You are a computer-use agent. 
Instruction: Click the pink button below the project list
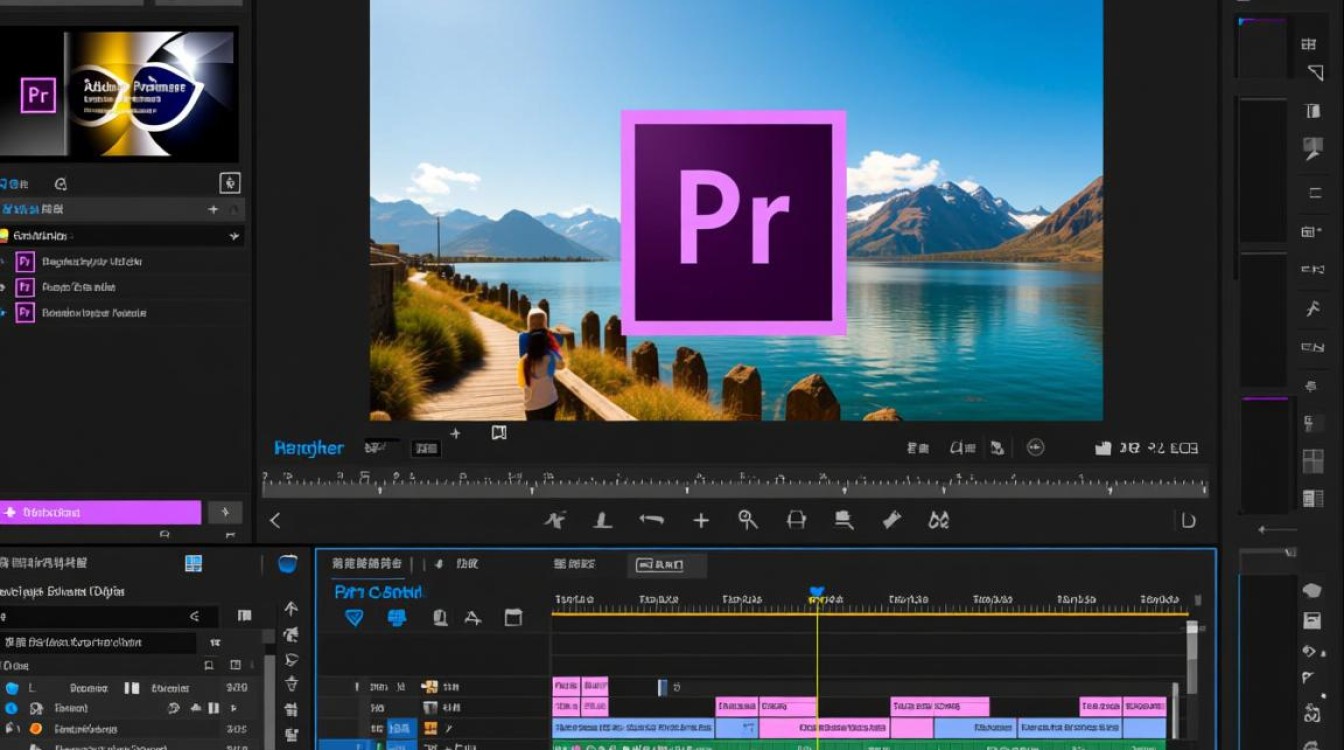point(100,512)
